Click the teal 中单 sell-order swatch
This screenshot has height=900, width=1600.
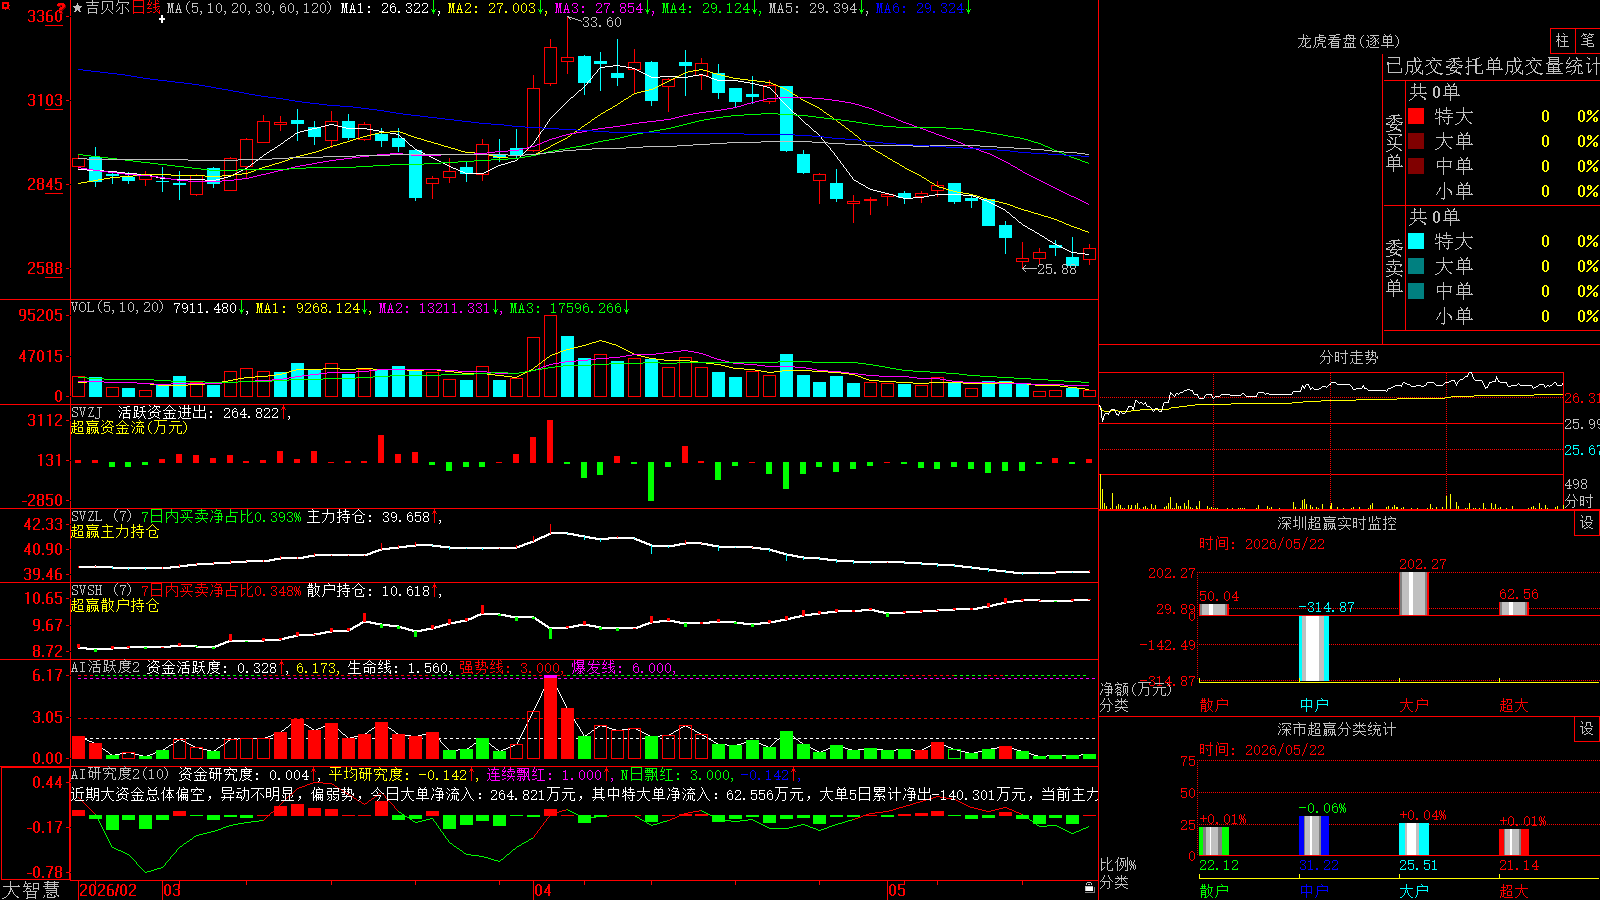[x=1416, y=291]
